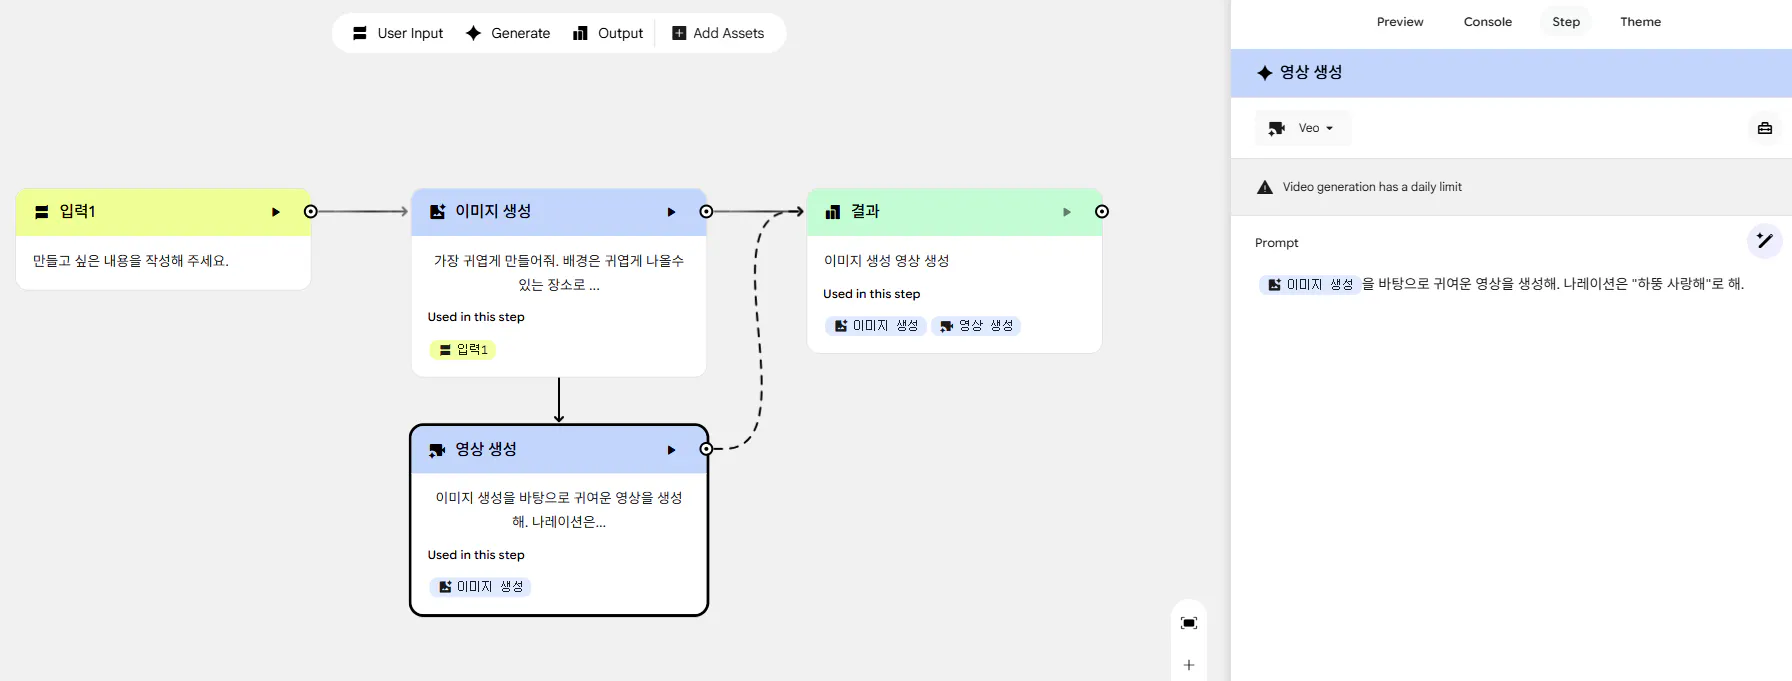Run the 영상 생성 node play button
1792x681 pixels.
tap(671, 450)
